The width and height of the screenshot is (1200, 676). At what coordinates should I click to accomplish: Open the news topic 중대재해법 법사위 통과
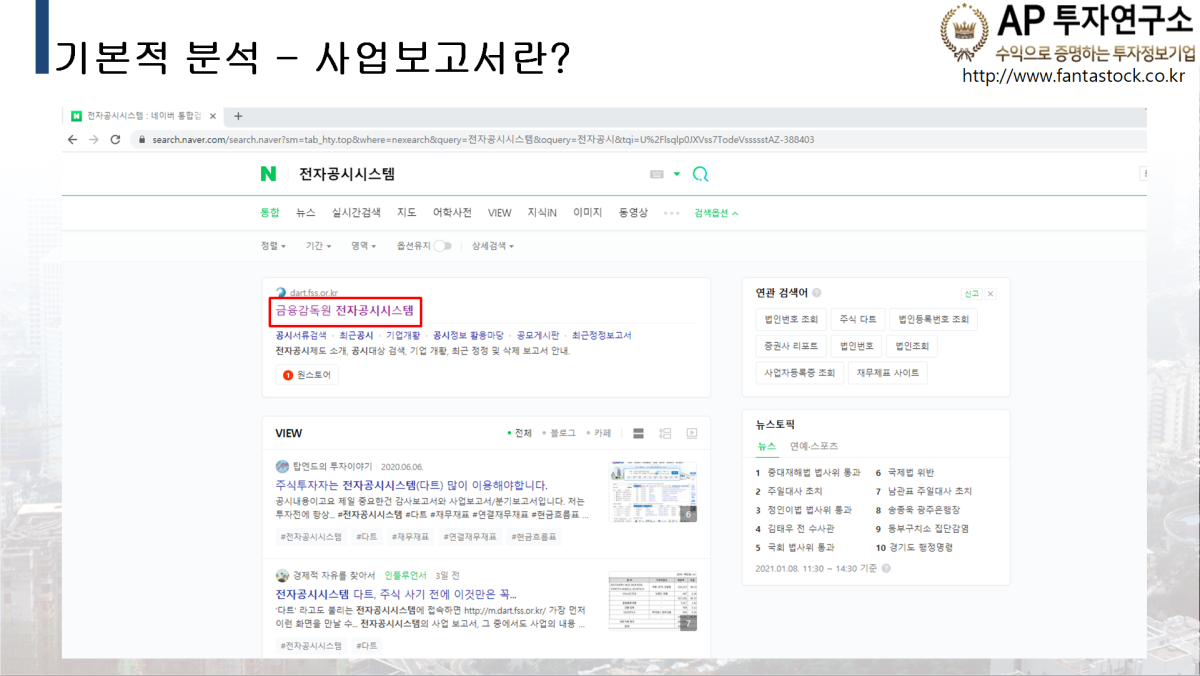coord(814,473)
